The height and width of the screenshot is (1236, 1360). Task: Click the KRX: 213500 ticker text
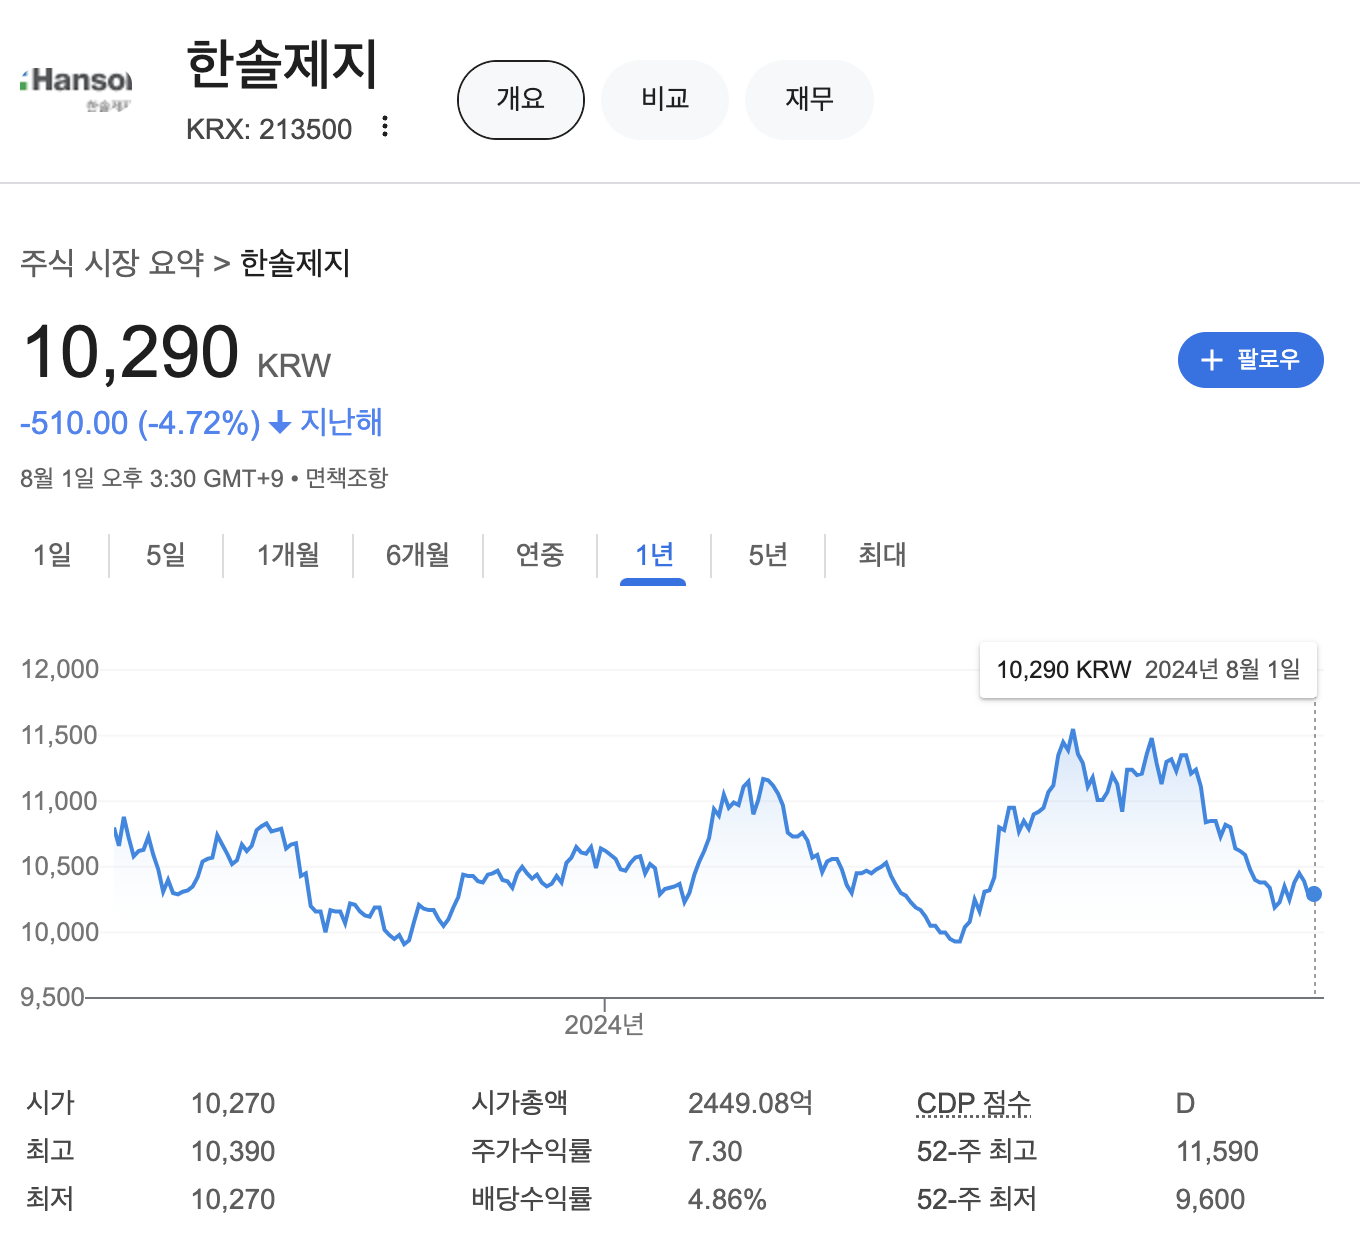coord(269,129)
